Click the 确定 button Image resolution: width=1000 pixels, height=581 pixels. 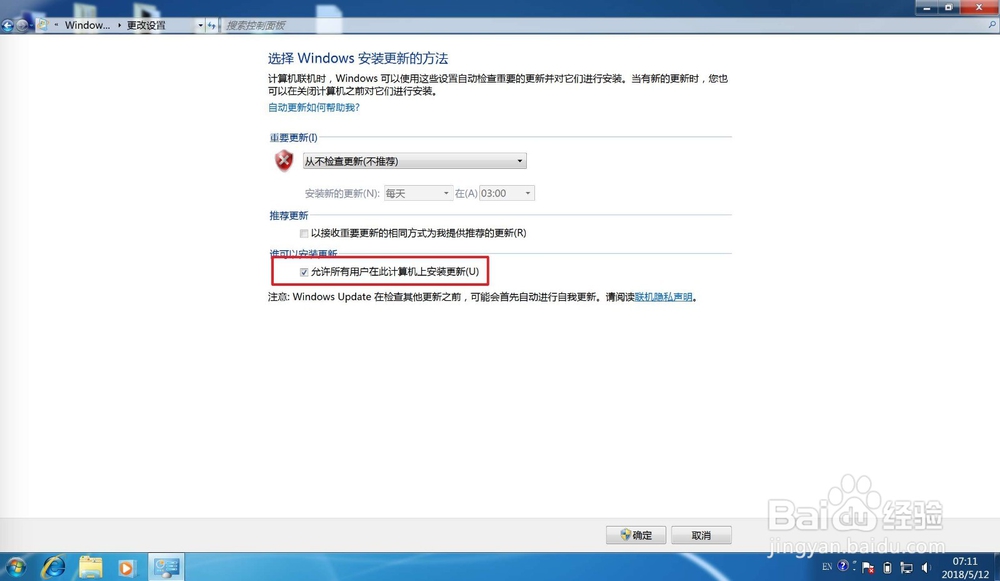tap(636, 535)
